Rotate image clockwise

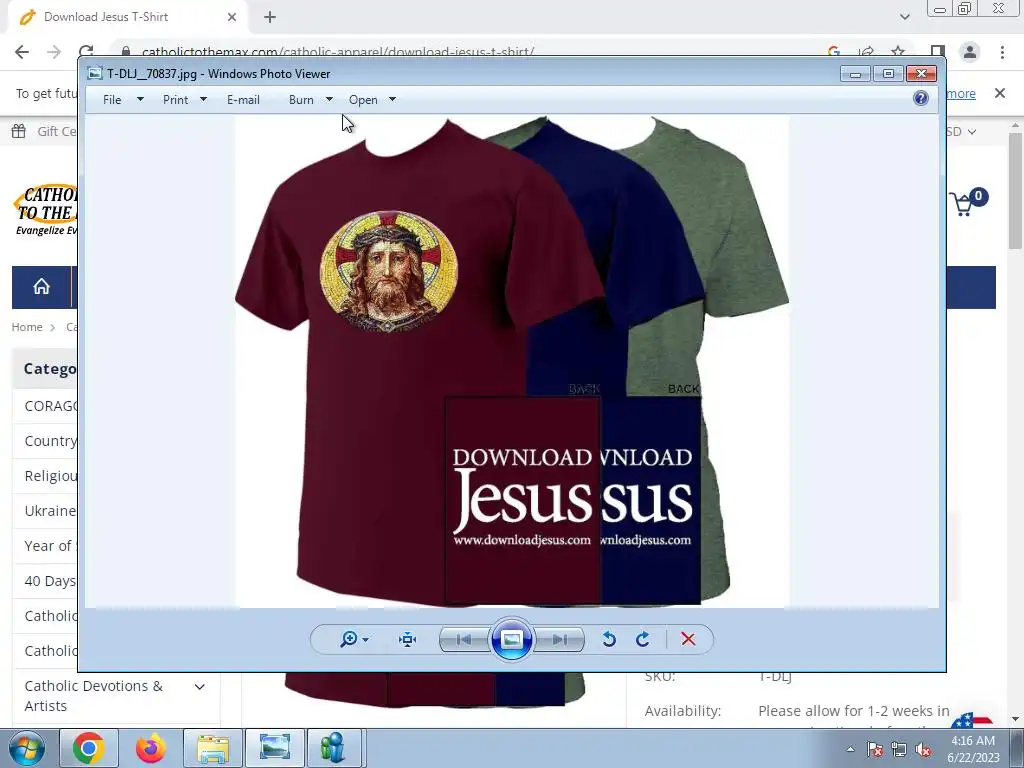click(x=643, y=639)
